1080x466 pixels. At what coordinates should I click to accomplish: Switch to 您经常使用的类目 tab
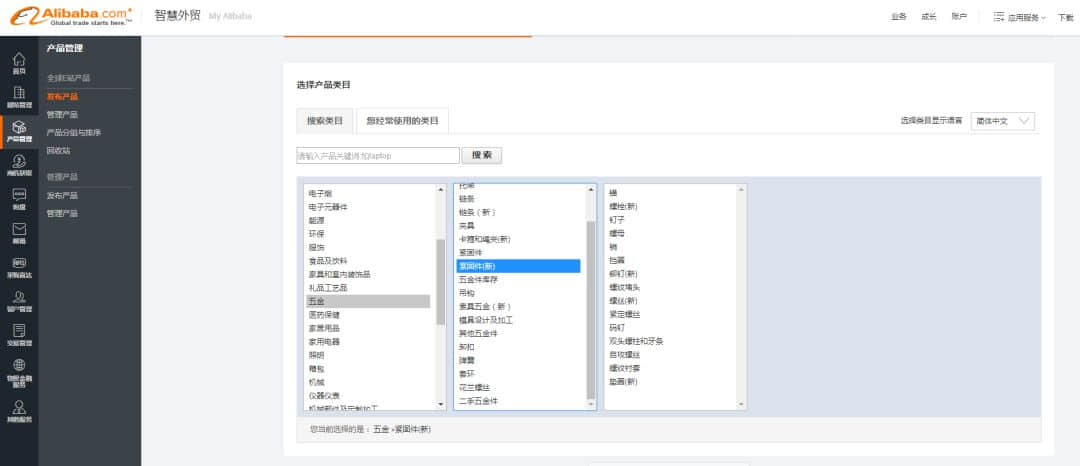point(402,121)
